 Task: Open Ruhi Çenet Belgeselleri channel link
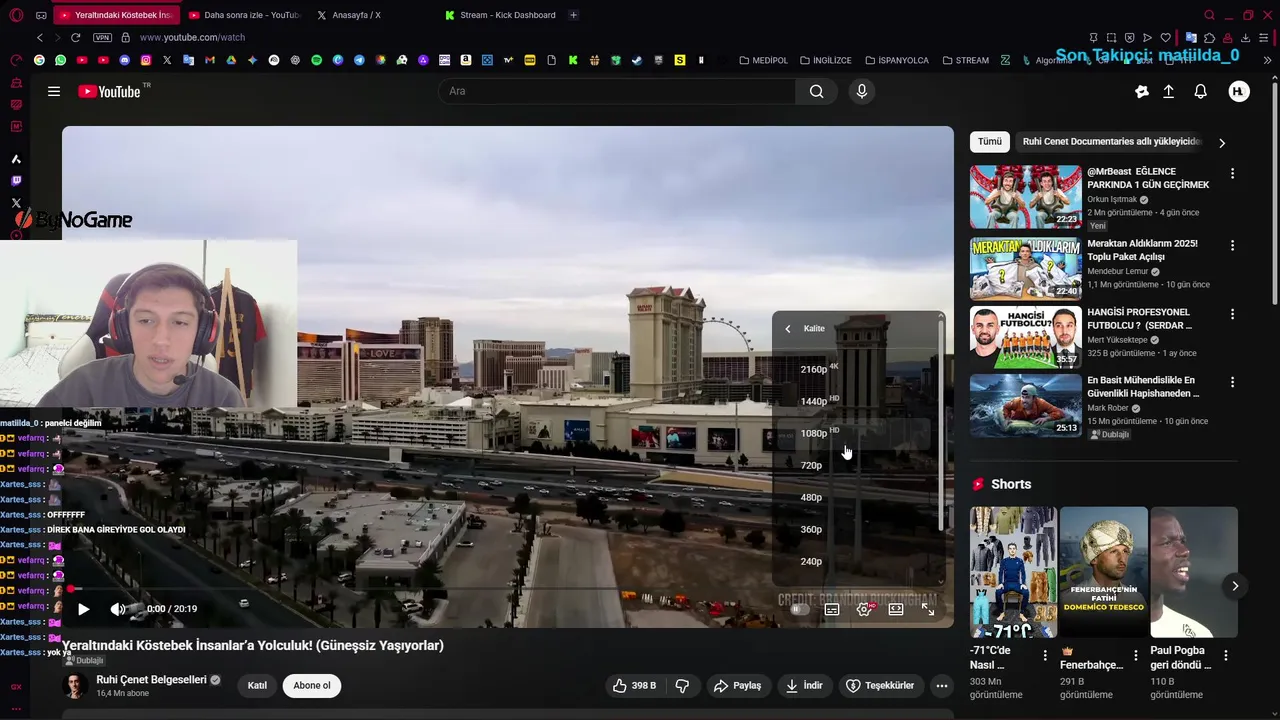click(151, 680)
